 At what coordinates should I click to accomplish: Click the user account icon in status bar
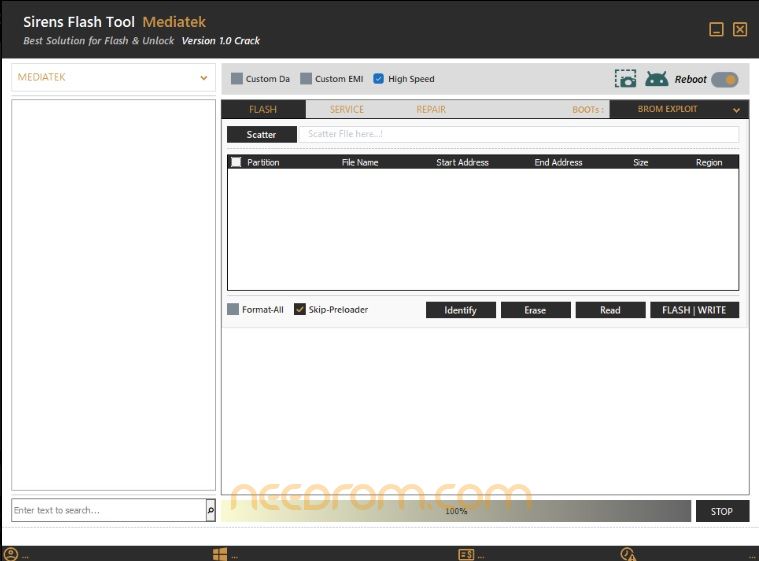[x=11, y=554]
